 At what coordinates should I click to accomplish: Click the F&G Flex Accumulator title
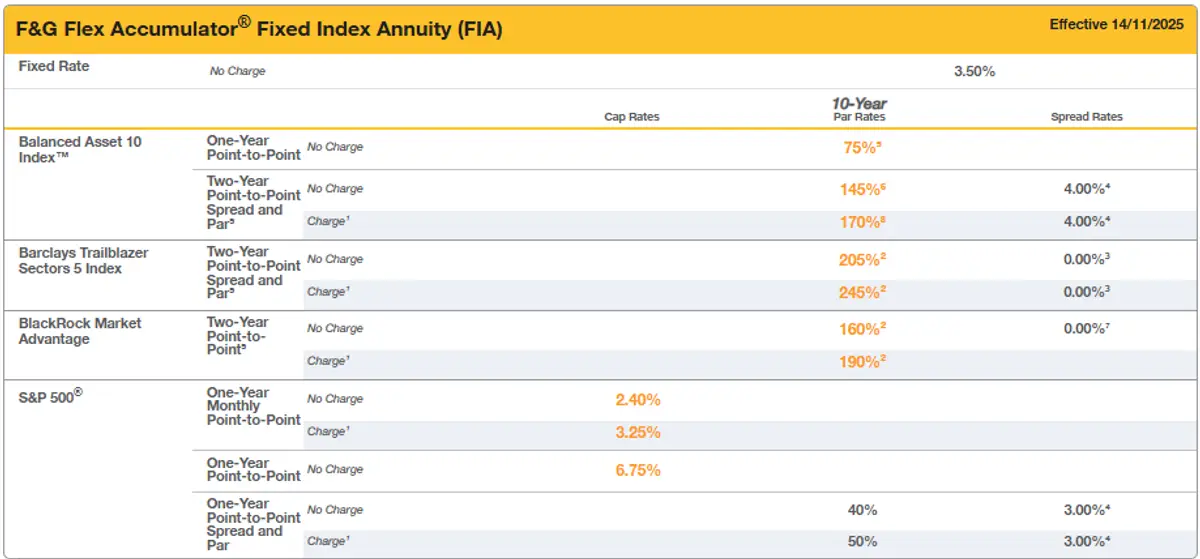click(x=260, y=30)
